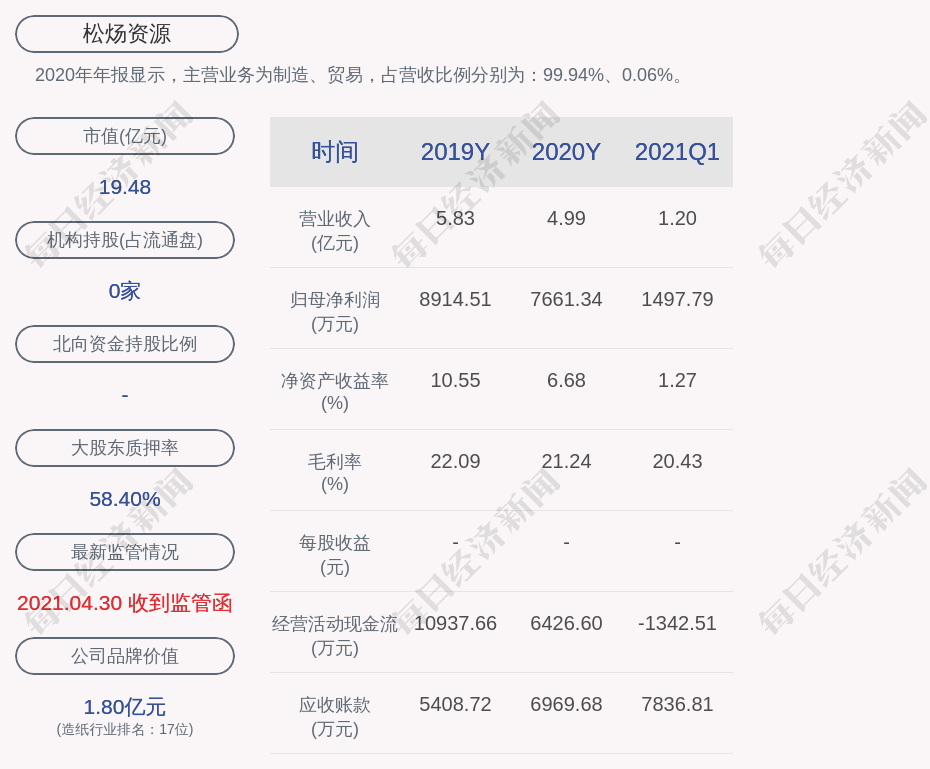Click the 毛利率 row label

pos(335,472)
